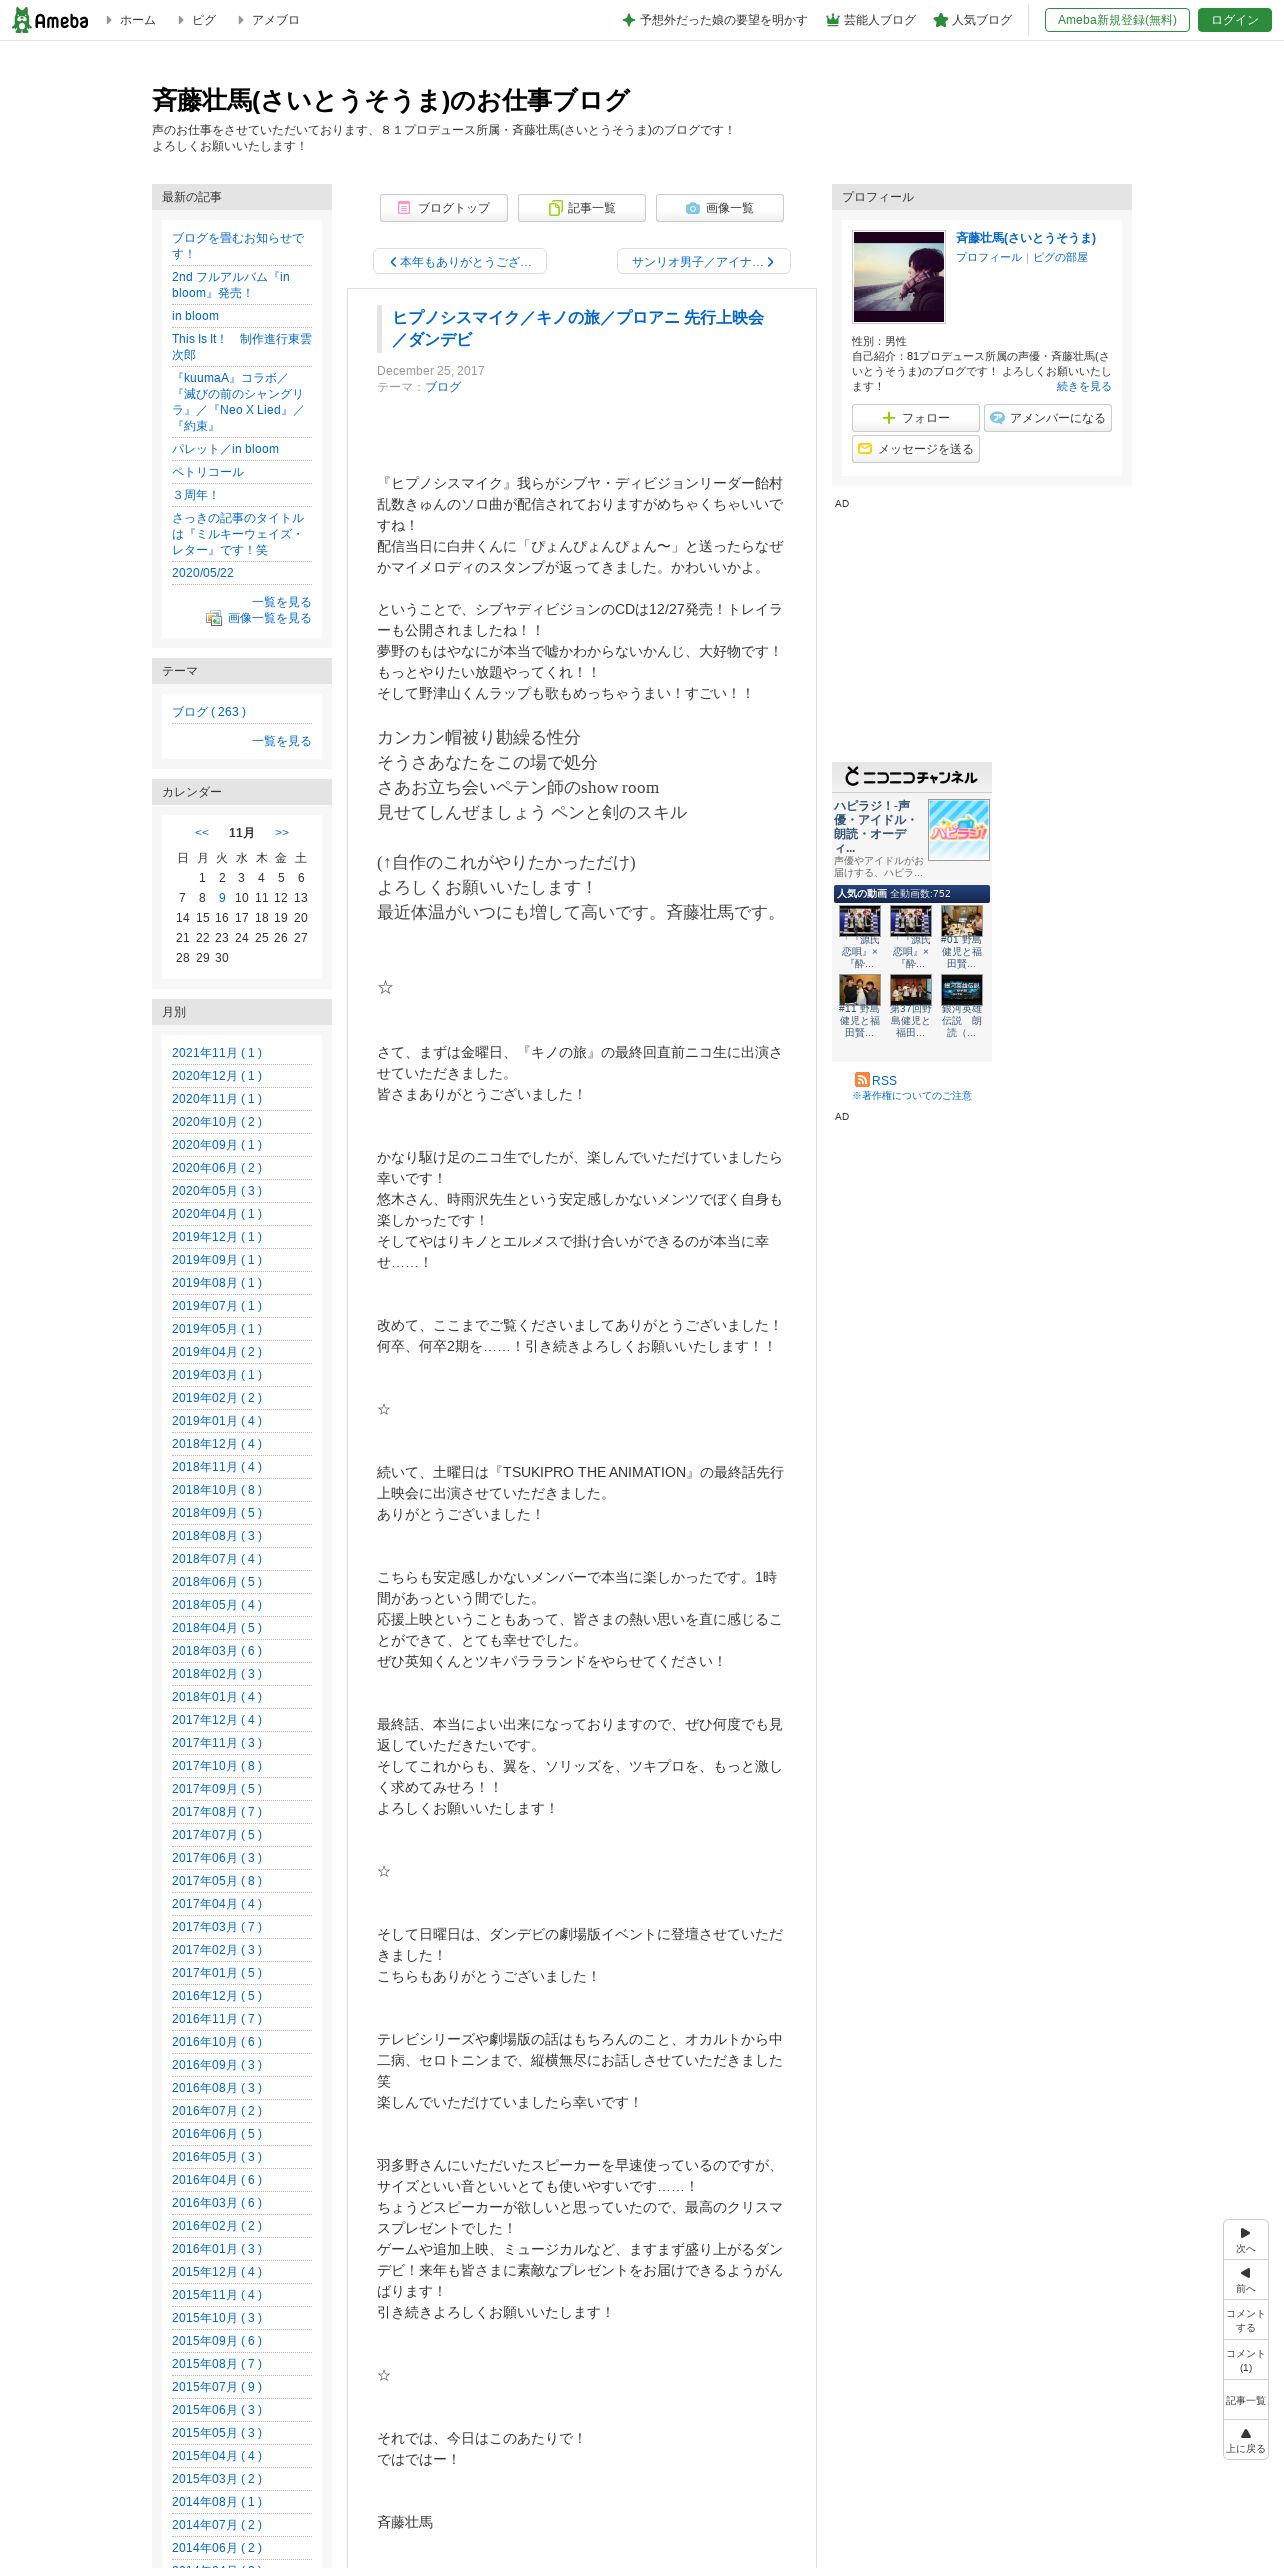Viewport: 1284px width, 2568px height.
Task: Open ピグ in the top navigation
Action: (204, 20)
